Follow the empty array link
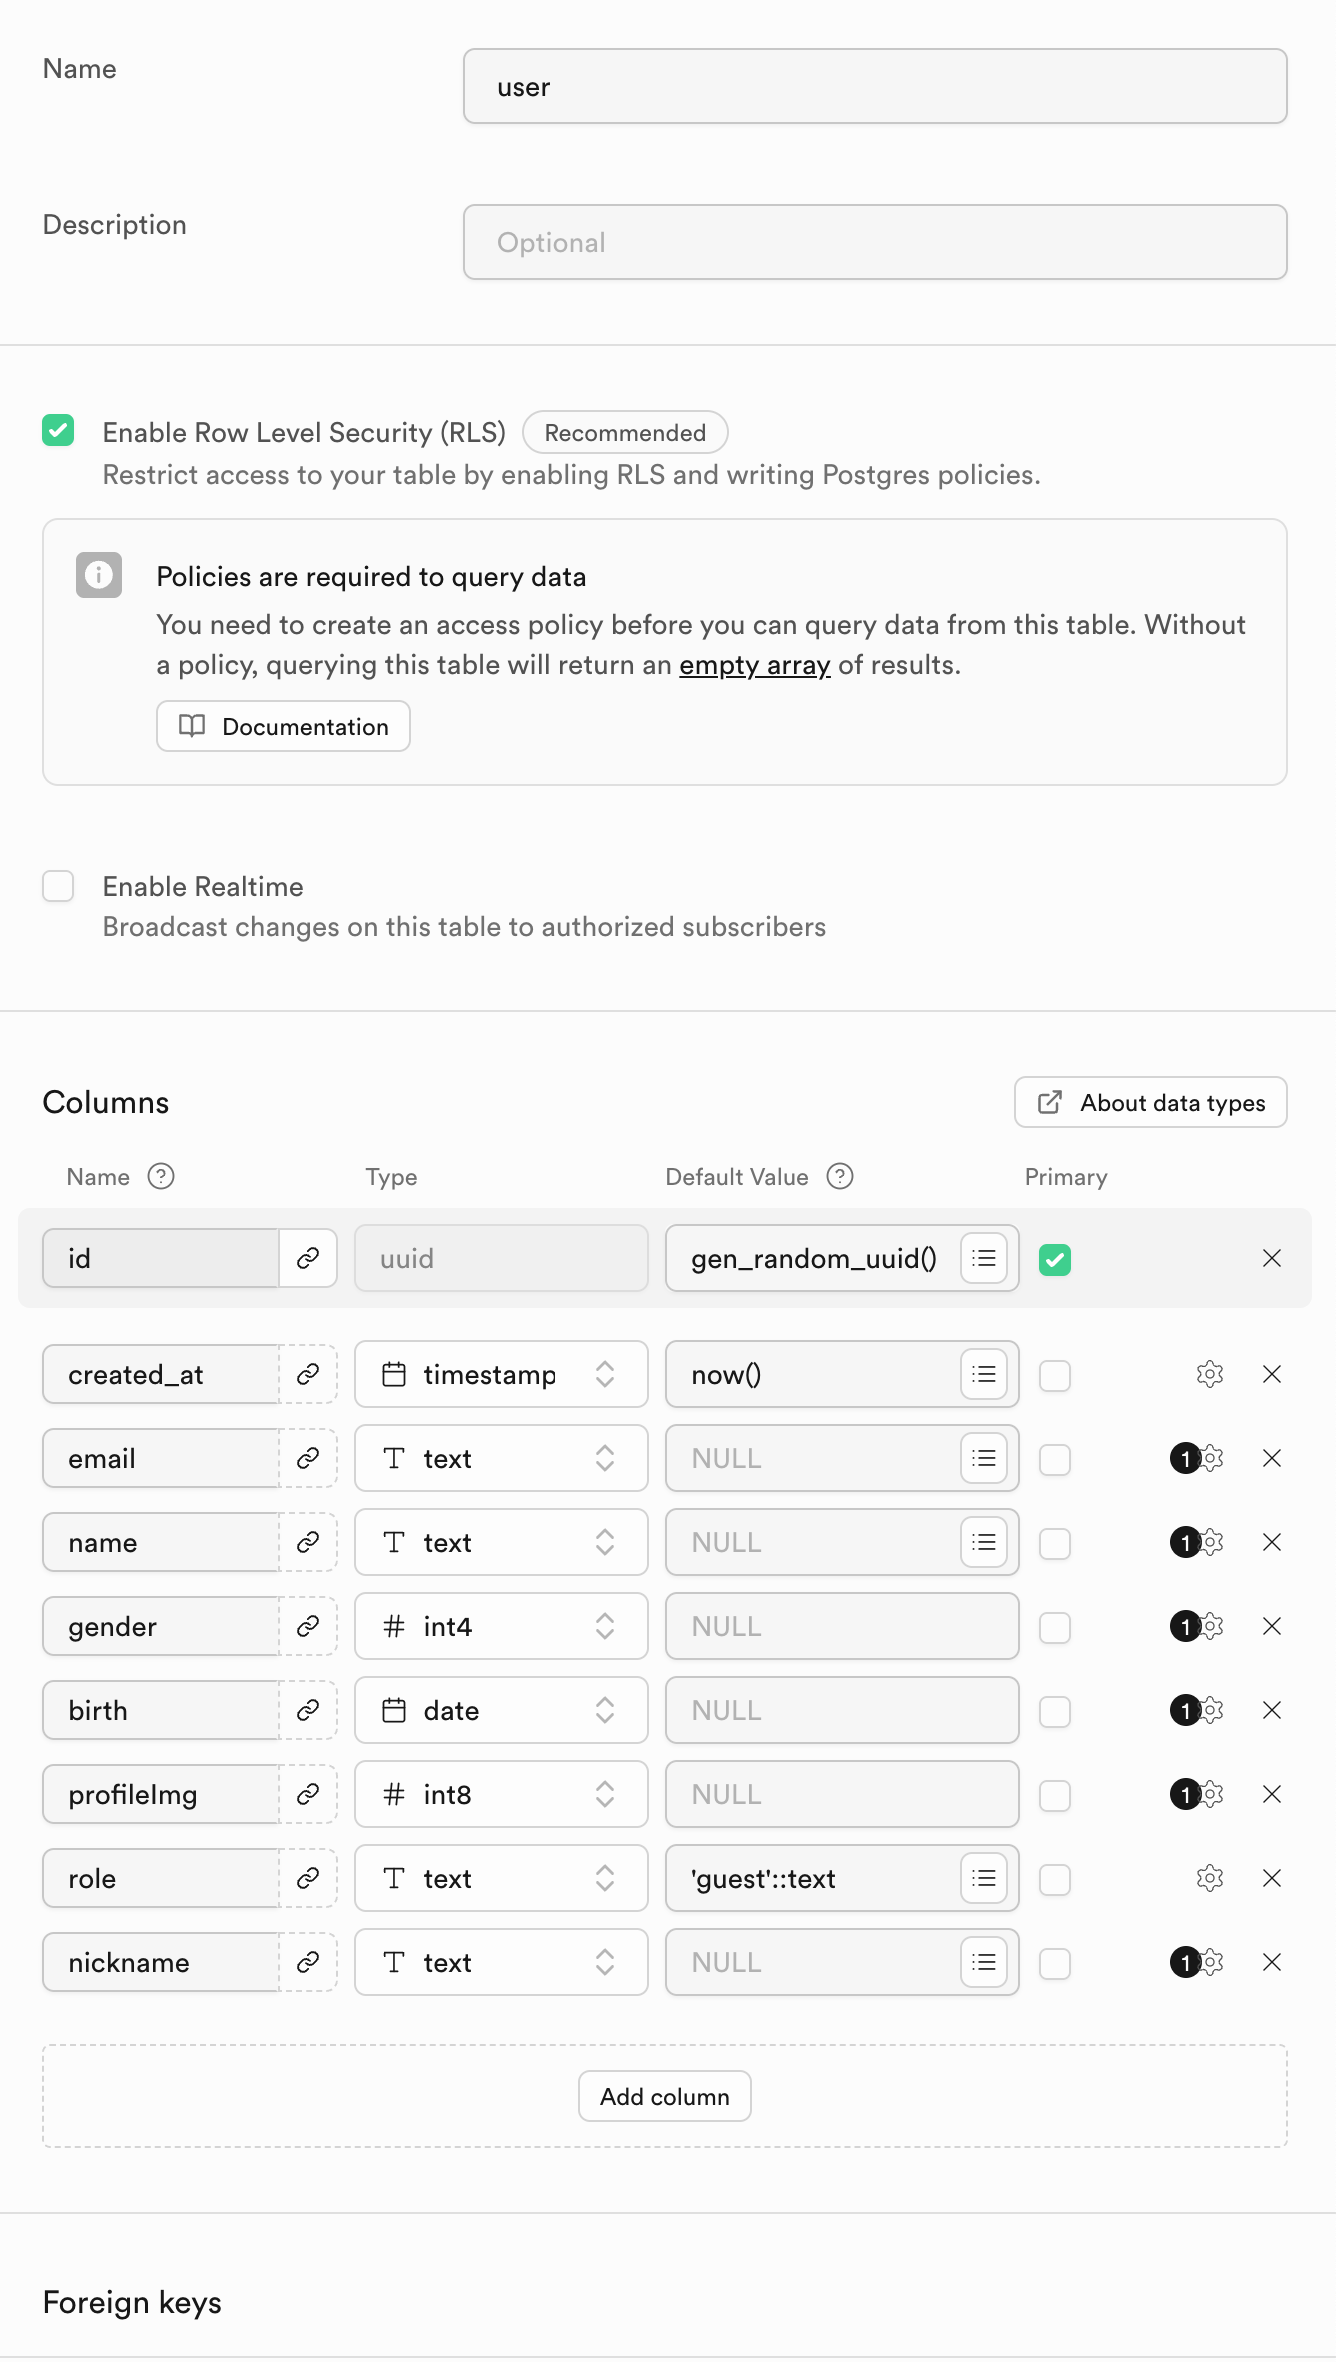The width and height of the screenshot is (1336, 2362). pos(755,665)
